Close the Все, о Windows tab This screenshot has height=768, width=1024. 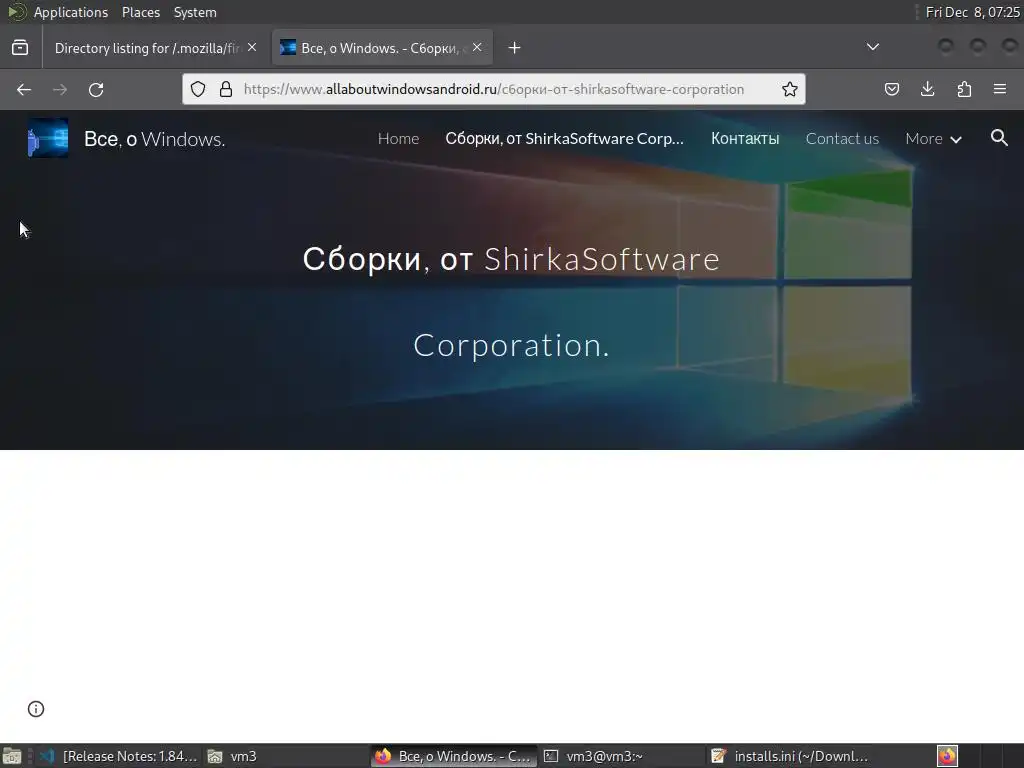coord(477,47)
